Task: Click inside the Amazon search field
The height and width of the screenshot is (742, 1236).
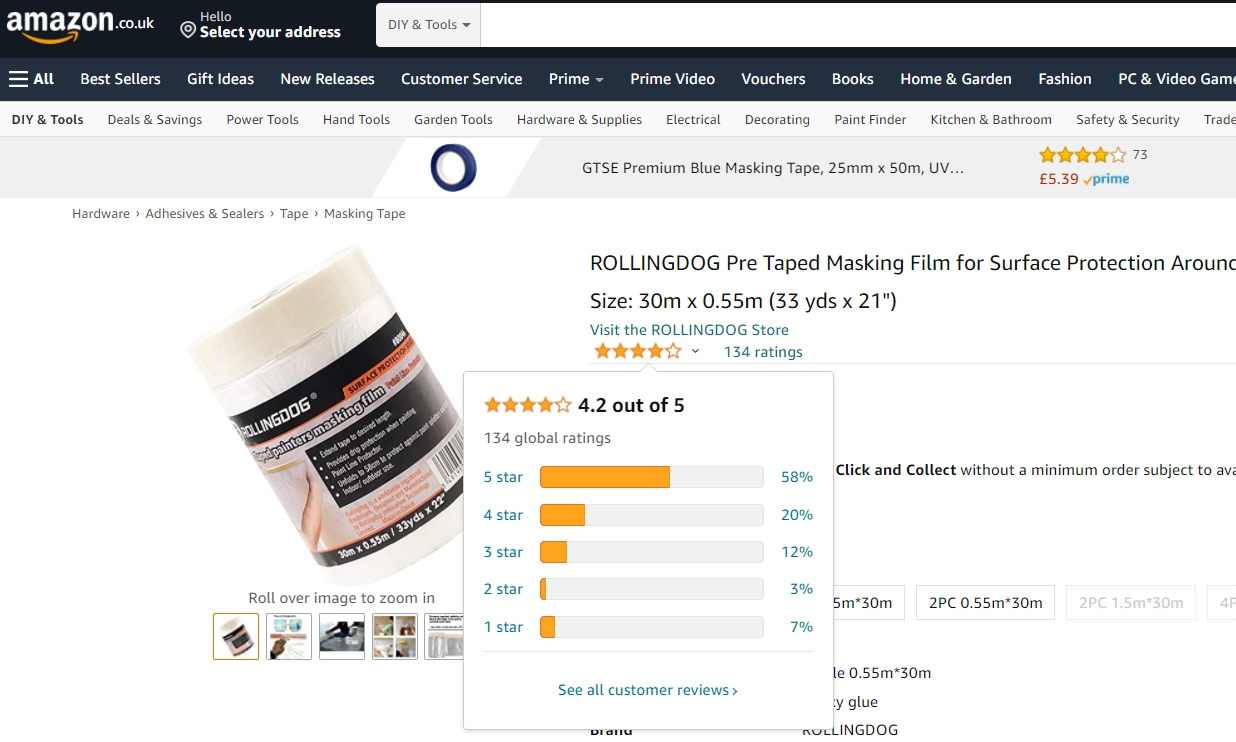Action: coord(858,25)
